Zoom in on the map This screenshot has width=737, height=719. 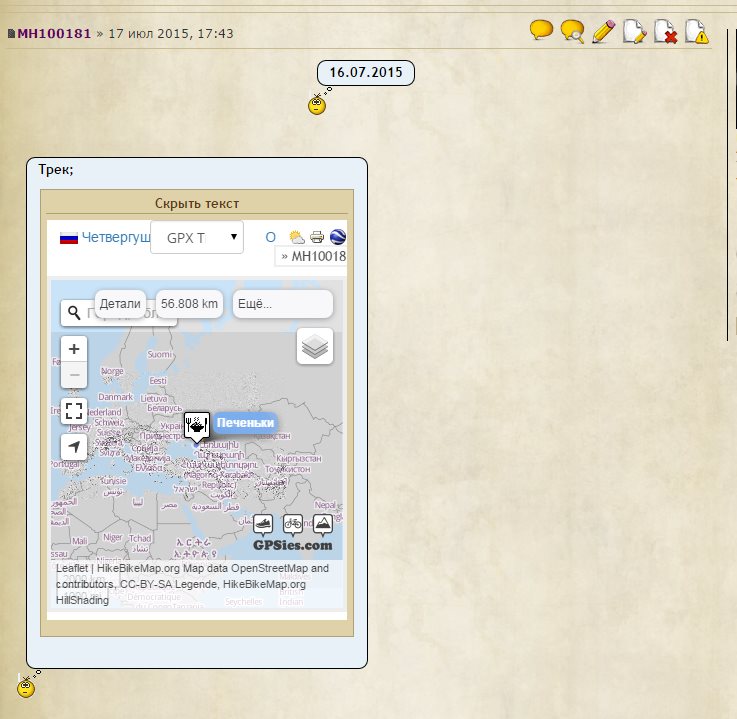click(74, 349)
